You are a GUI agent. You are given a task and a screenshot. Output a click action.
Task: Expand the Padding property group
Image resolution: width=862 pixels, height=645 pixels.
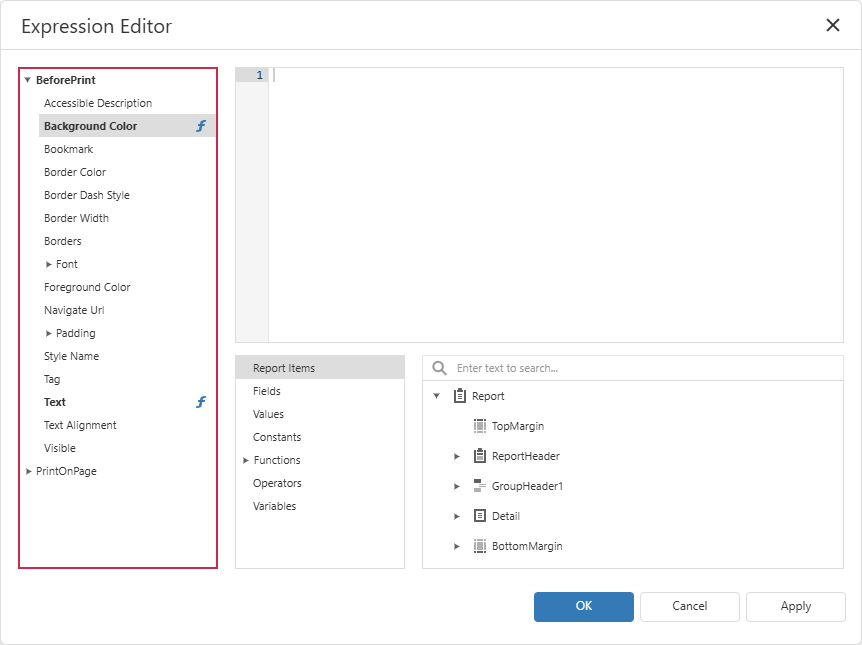(x=48, y=333)
